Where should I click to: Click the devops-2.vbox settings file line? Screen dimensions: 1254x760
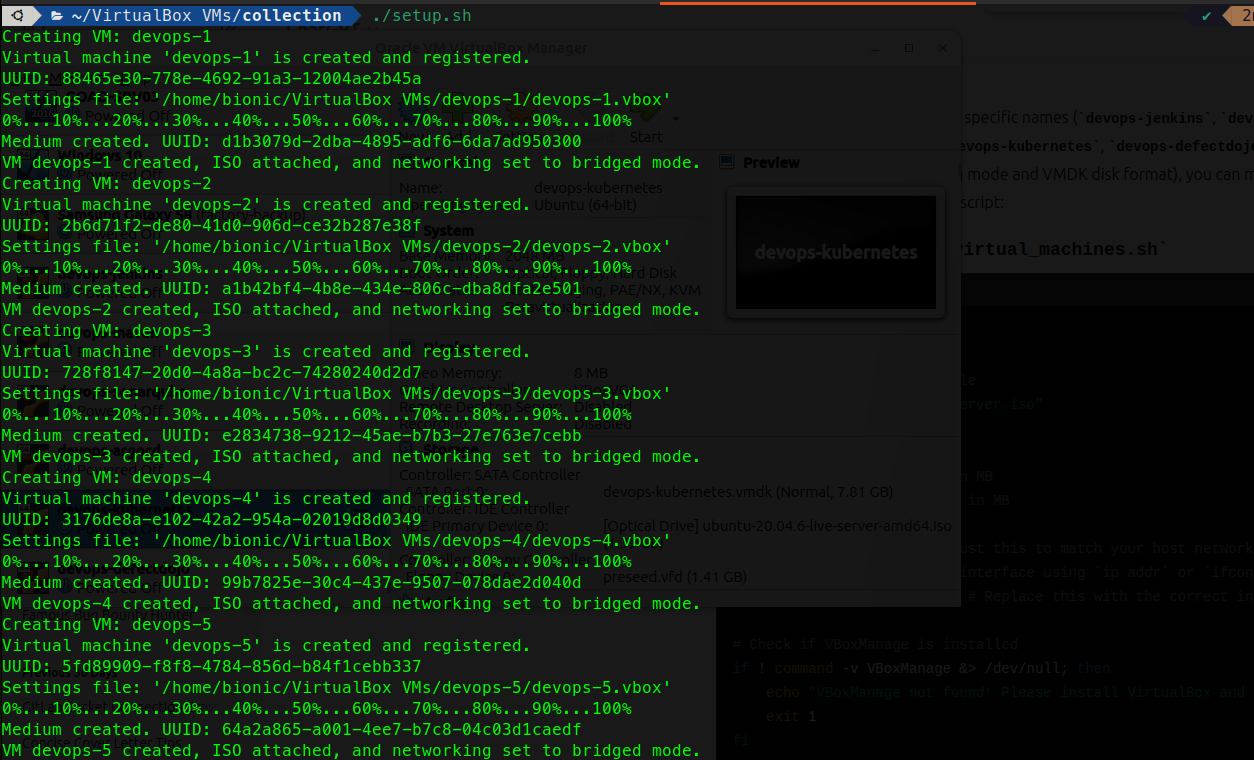click(x=337, y=247)
